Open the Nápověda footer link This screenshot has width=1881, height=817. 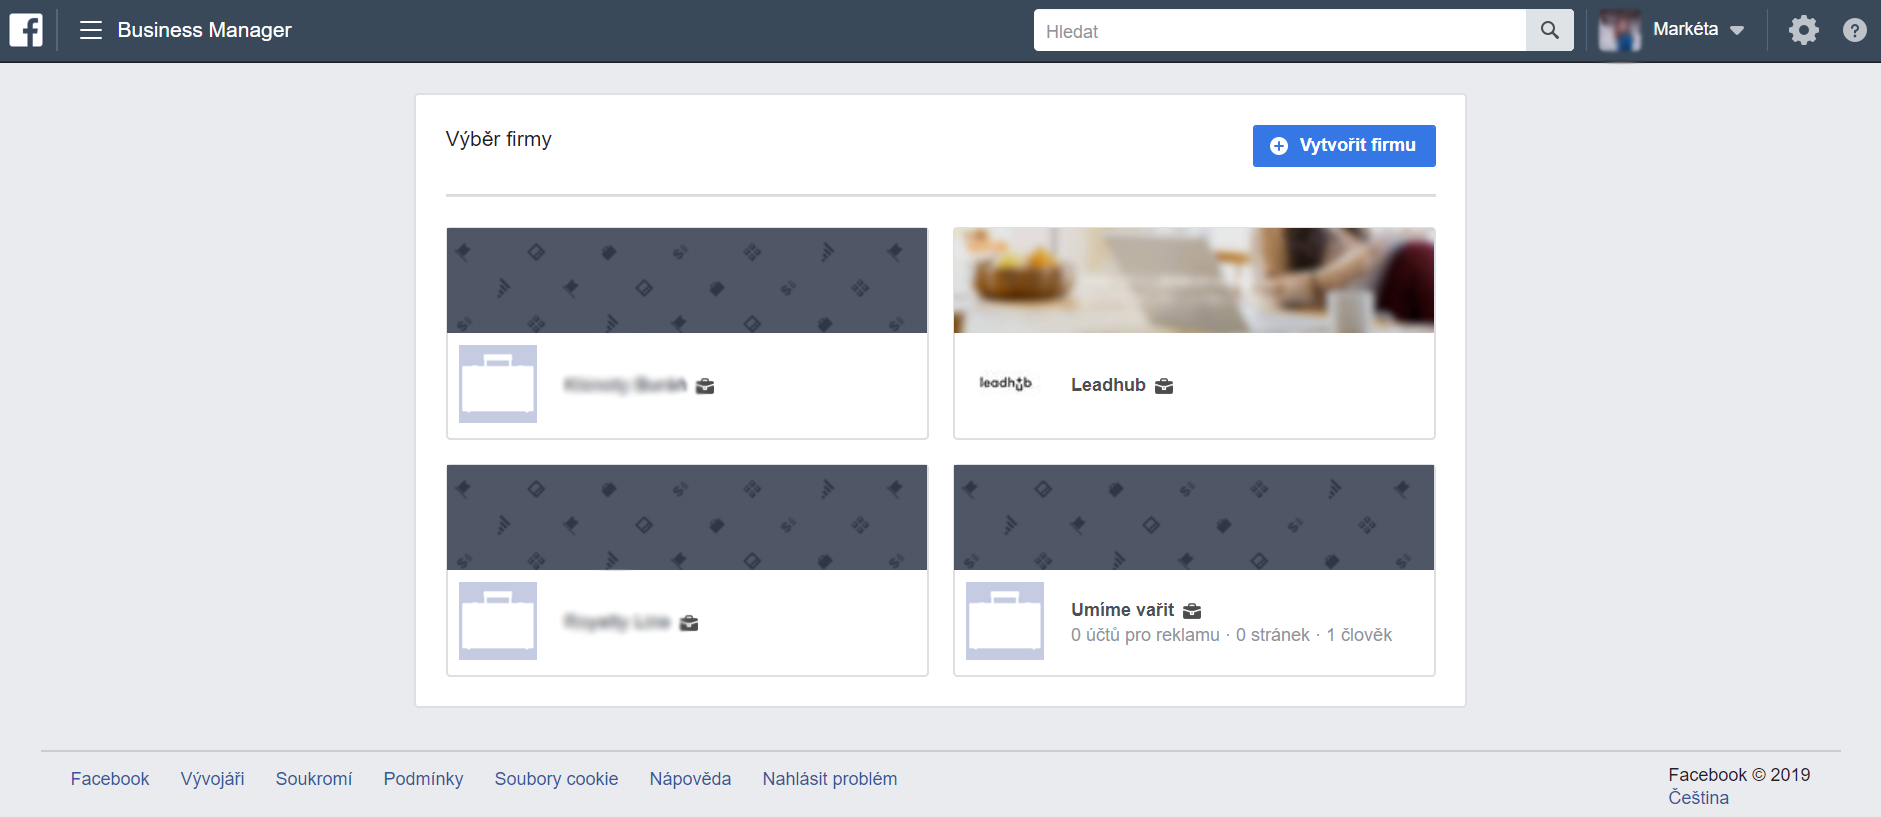(x=690, y=779)
